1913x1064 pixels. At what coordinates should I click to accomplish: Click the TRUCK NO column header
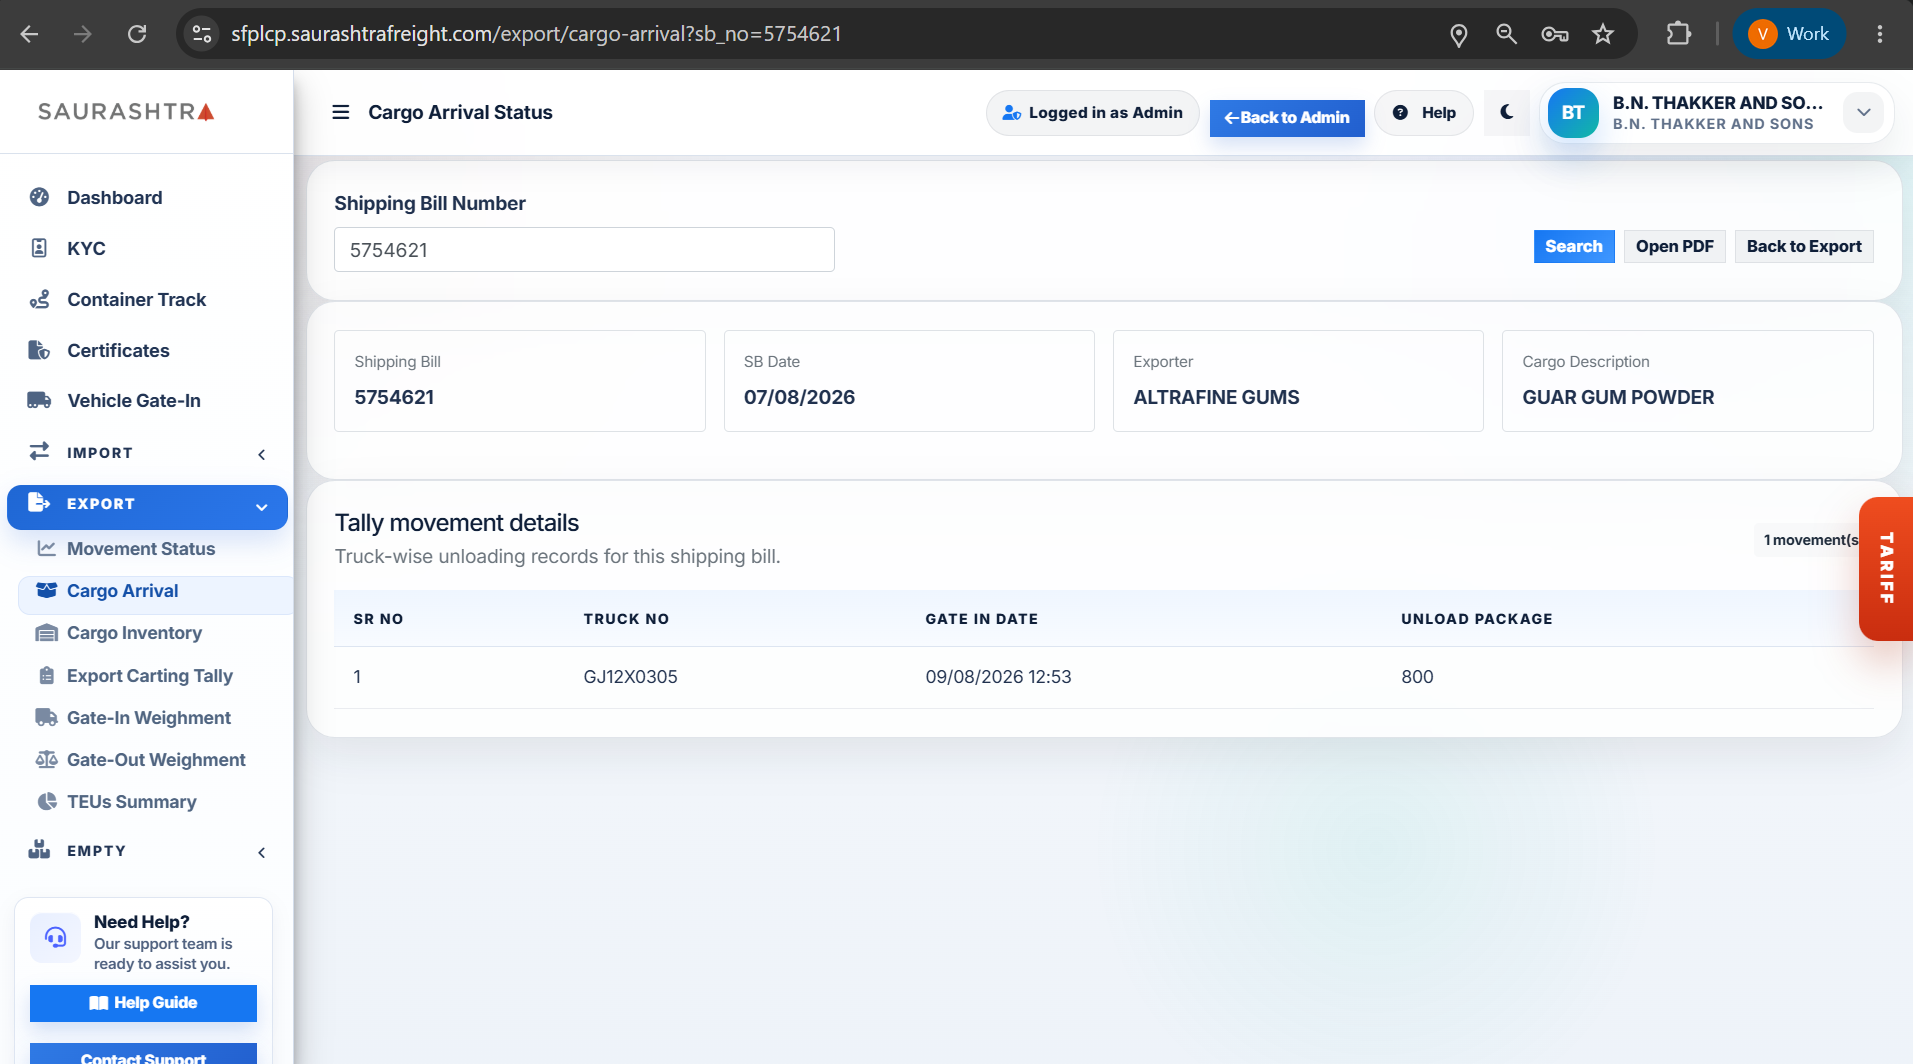click(626, 619)
